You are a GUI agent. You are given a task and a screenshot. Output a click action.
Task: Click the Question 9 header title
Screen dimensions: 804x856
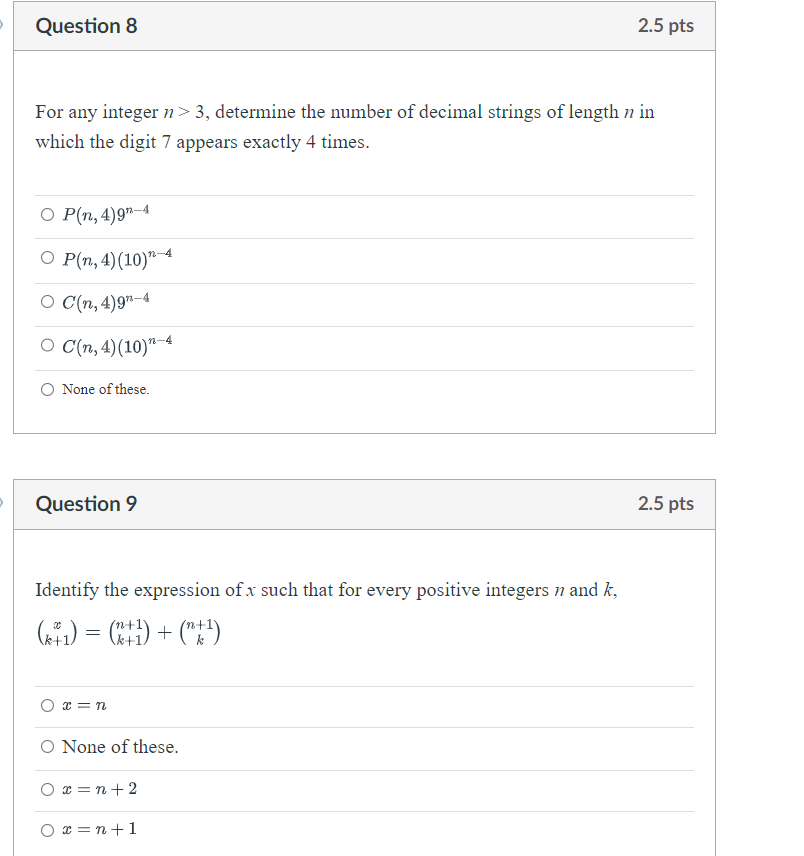(87, 504)
